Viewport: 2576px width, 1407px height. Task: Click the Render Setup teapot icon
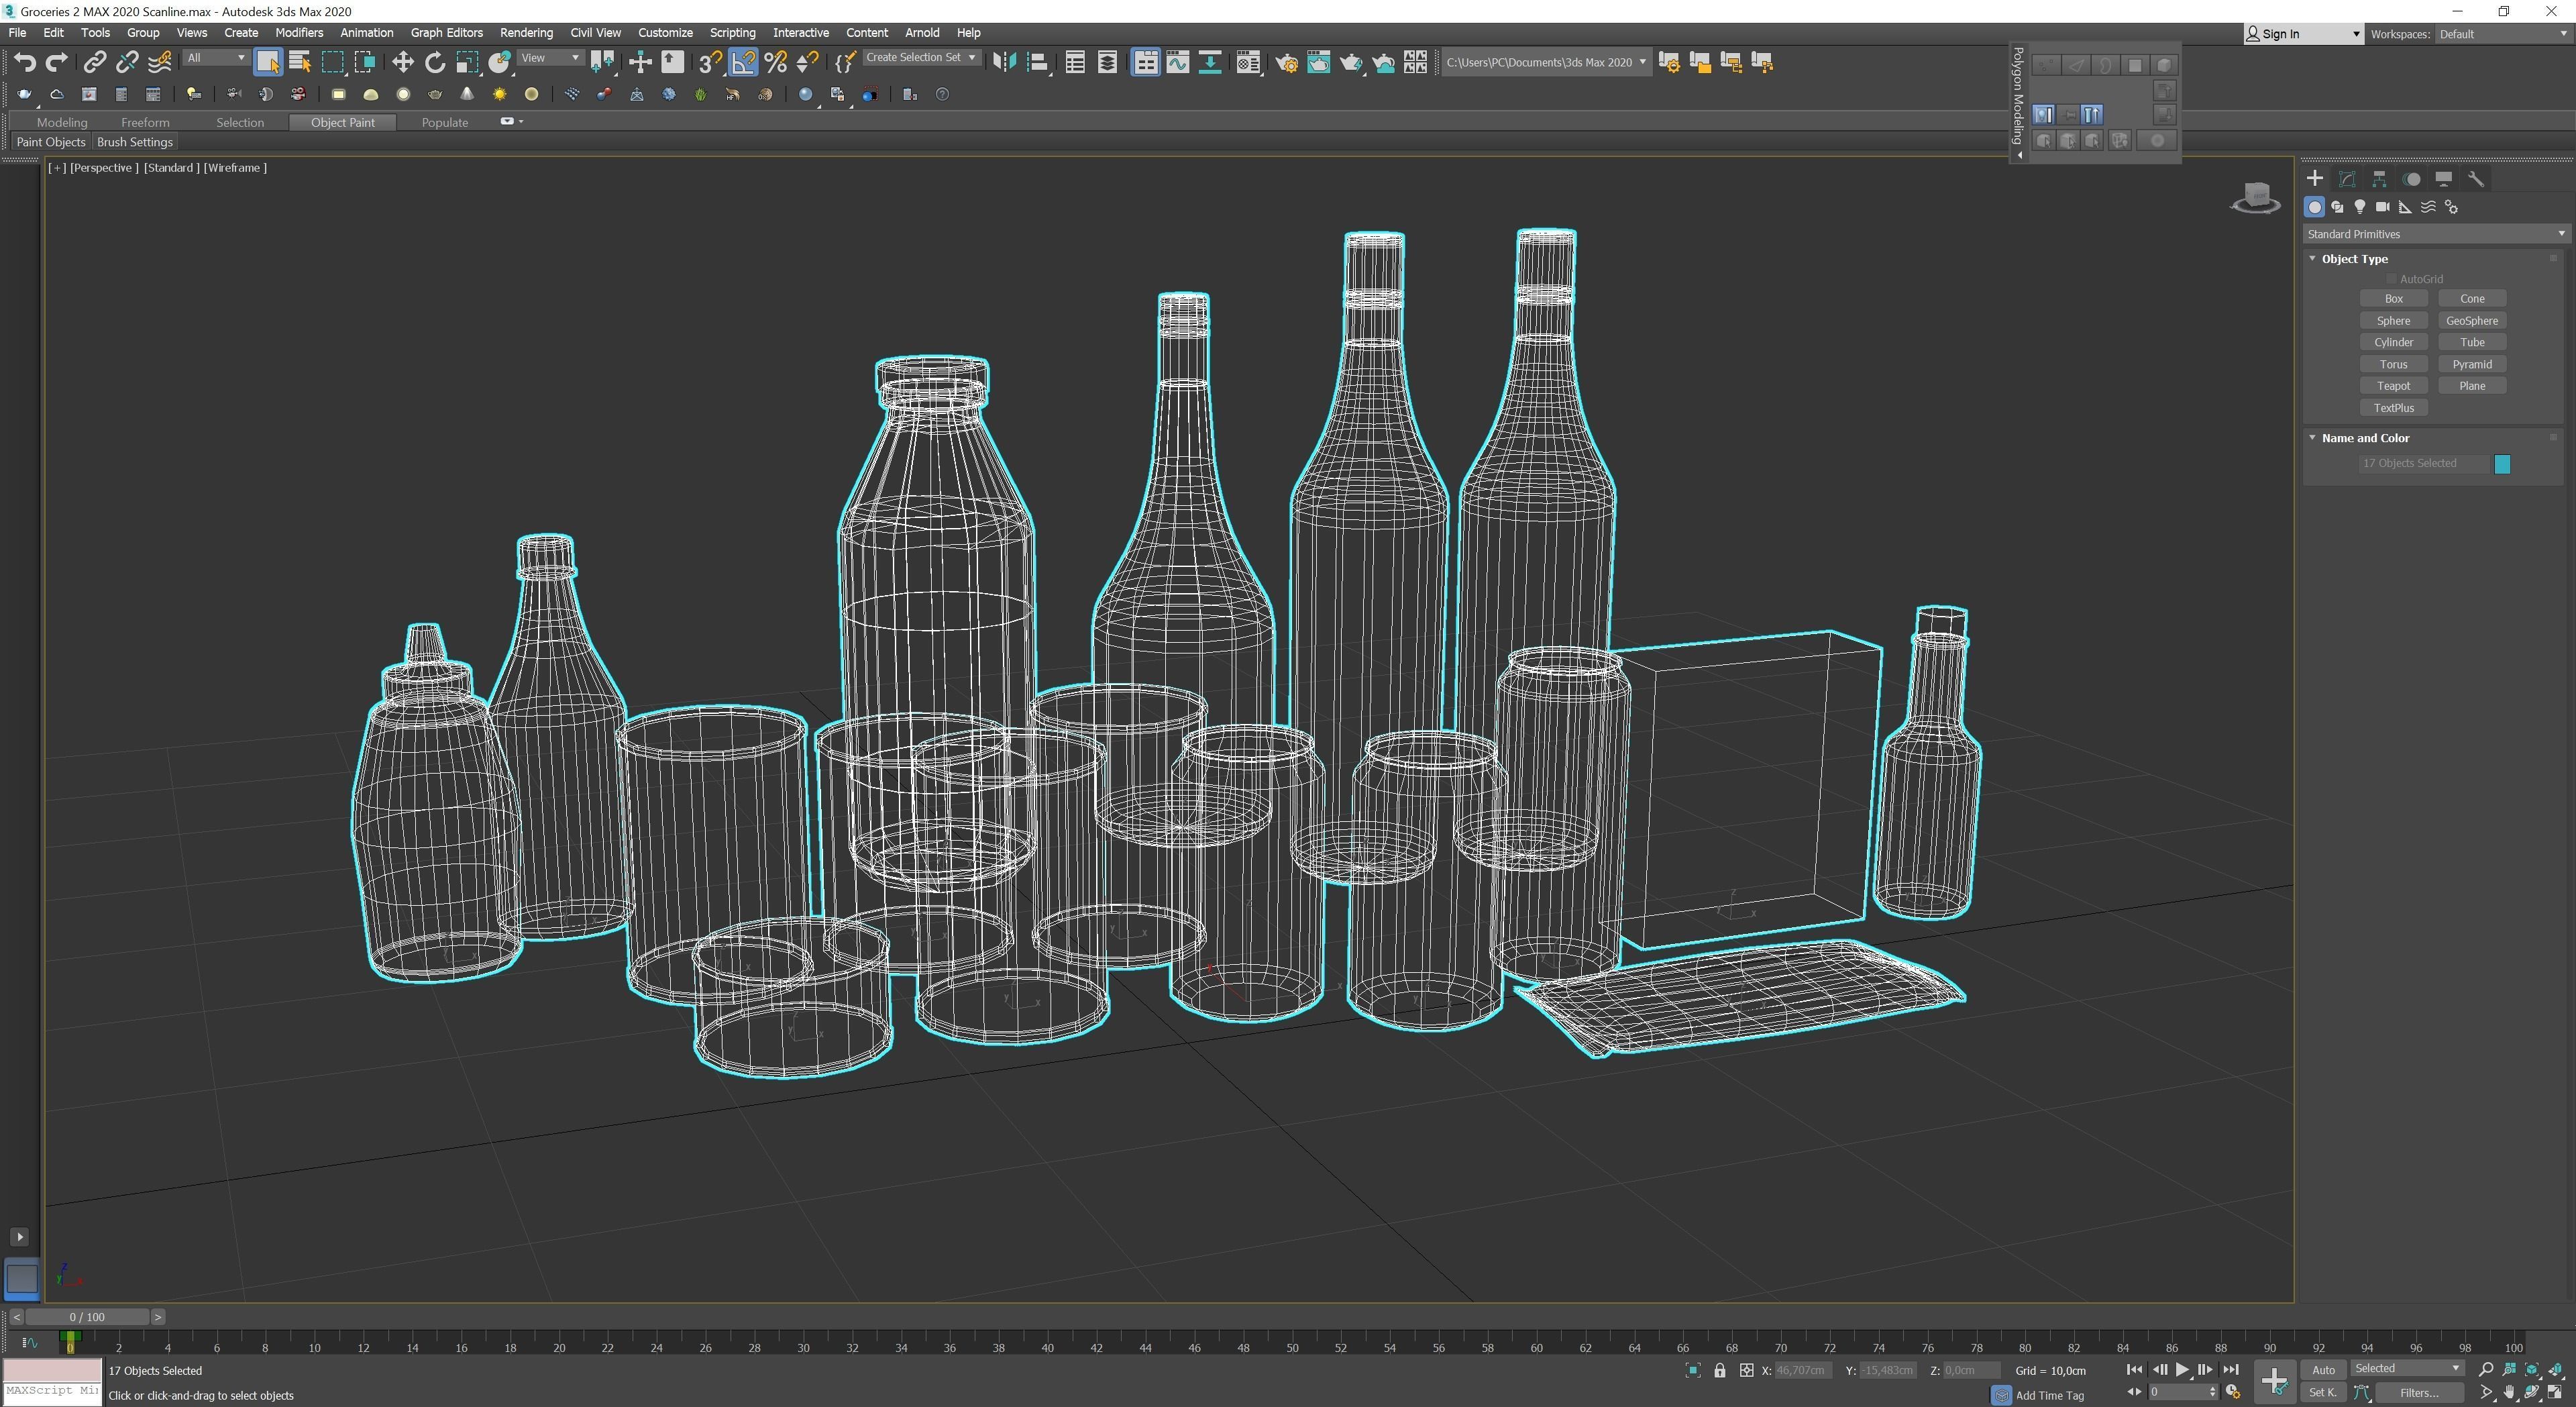[1286, 63]
